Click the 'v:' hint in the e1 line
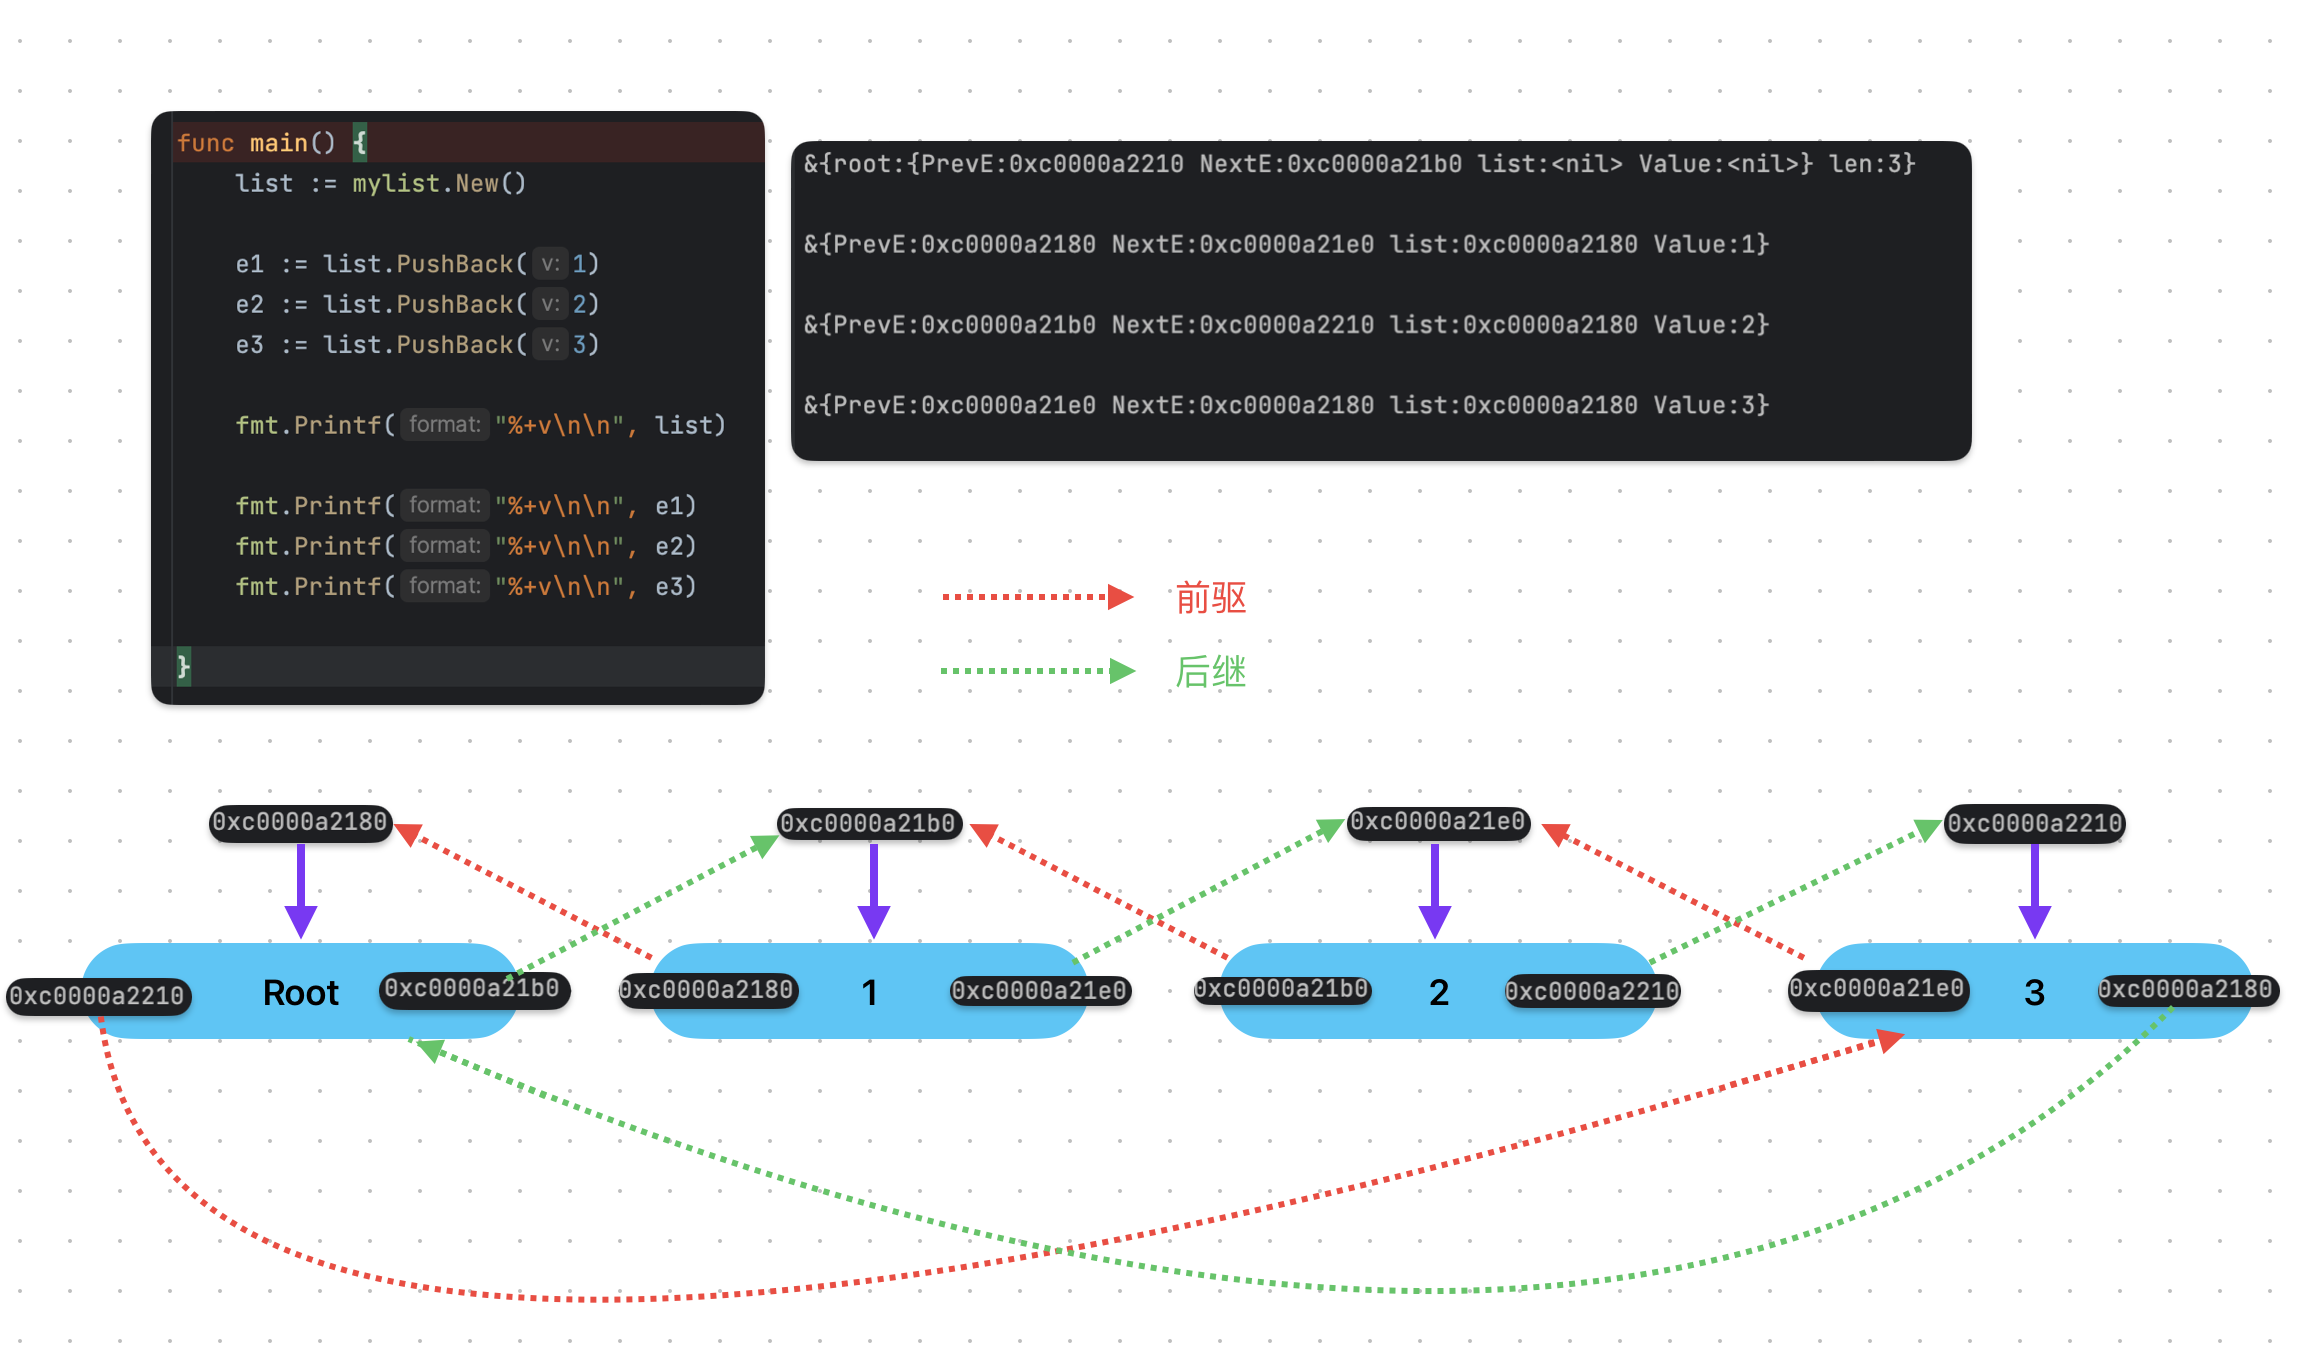The width and height of the screenshot is (2310, 1354). pos(550,264)
